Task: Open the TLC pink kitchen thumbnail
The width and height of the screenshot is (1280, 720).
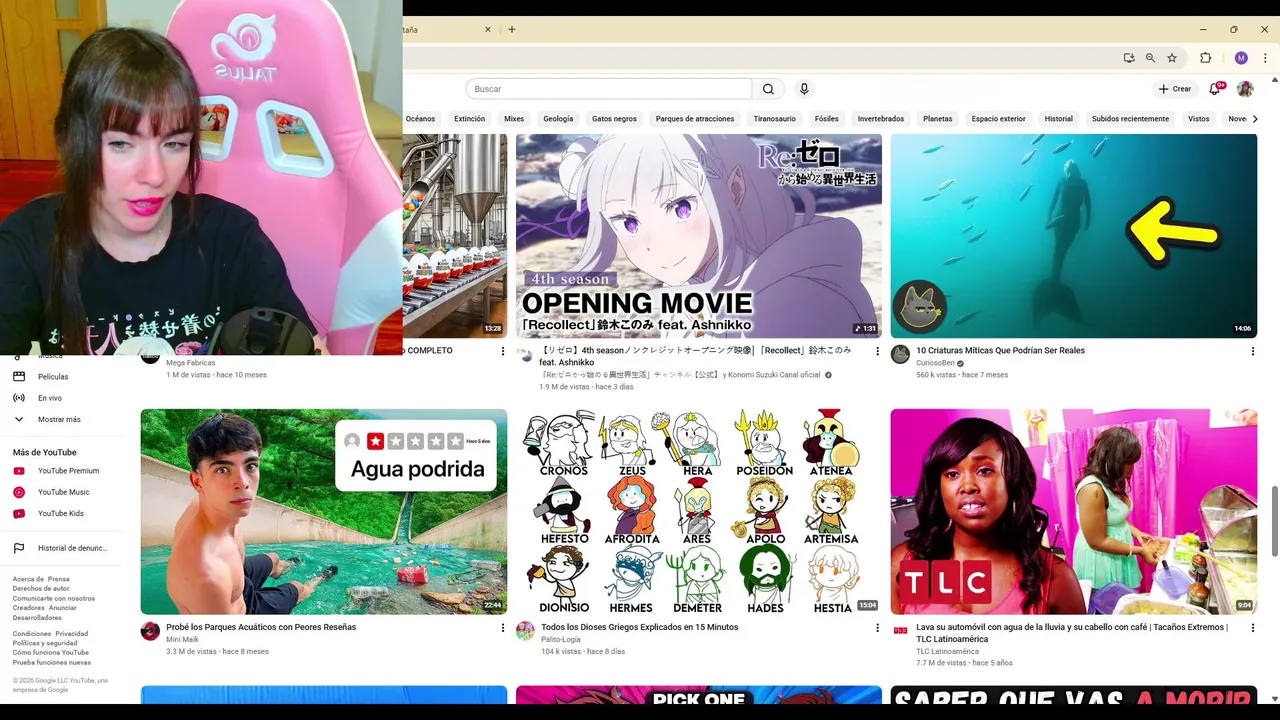Action: (1074, 512)
